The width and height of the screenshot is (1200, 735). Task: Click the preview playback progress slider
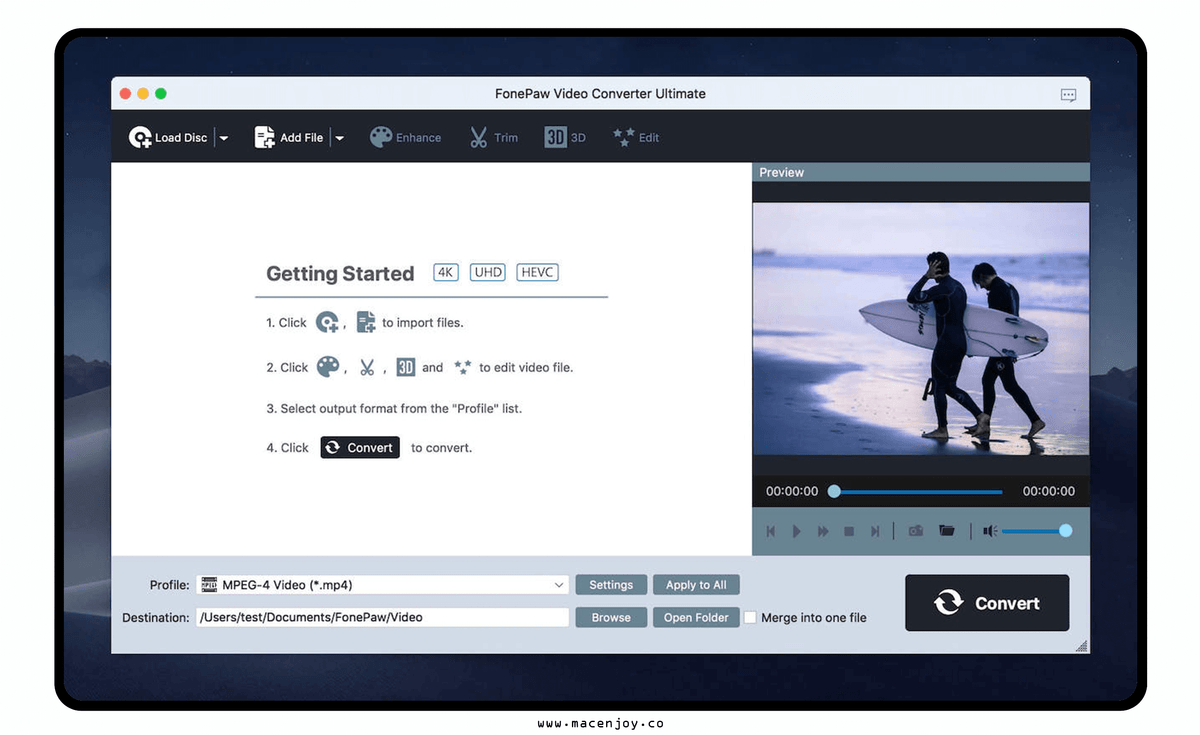pyautogui.click(x=915, y=491)
